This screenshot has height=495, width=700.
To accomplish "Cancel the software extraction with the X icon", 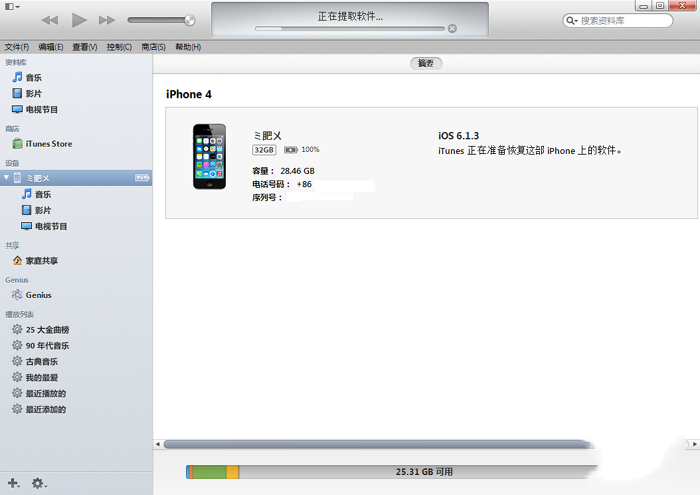I will click(x=452, y=29).
